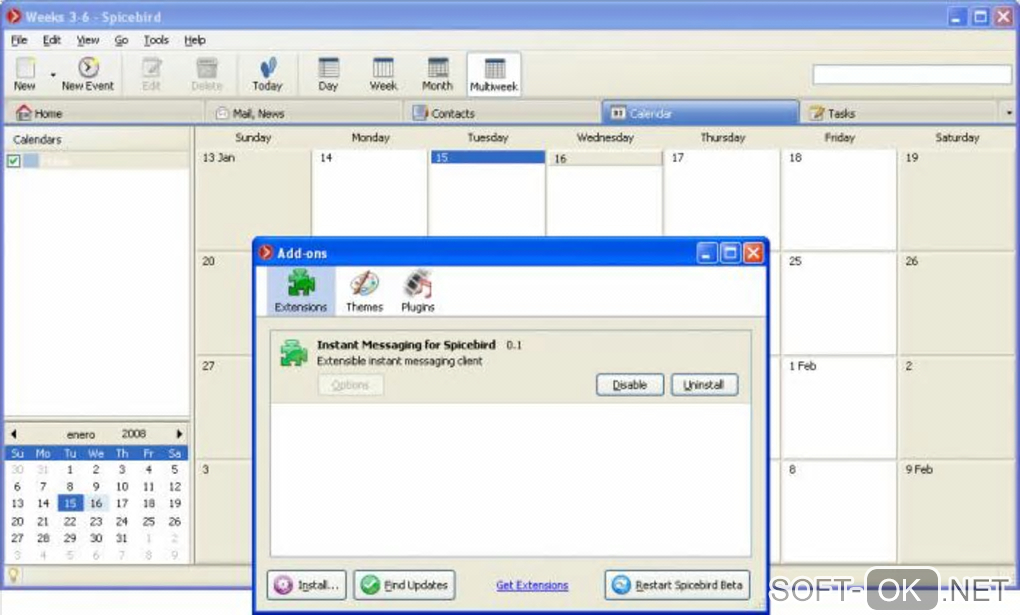The image size is (1020, 615).
Task: Switch to the Mail, News tab
Action: pyautogui.click(x=304, y=113)
